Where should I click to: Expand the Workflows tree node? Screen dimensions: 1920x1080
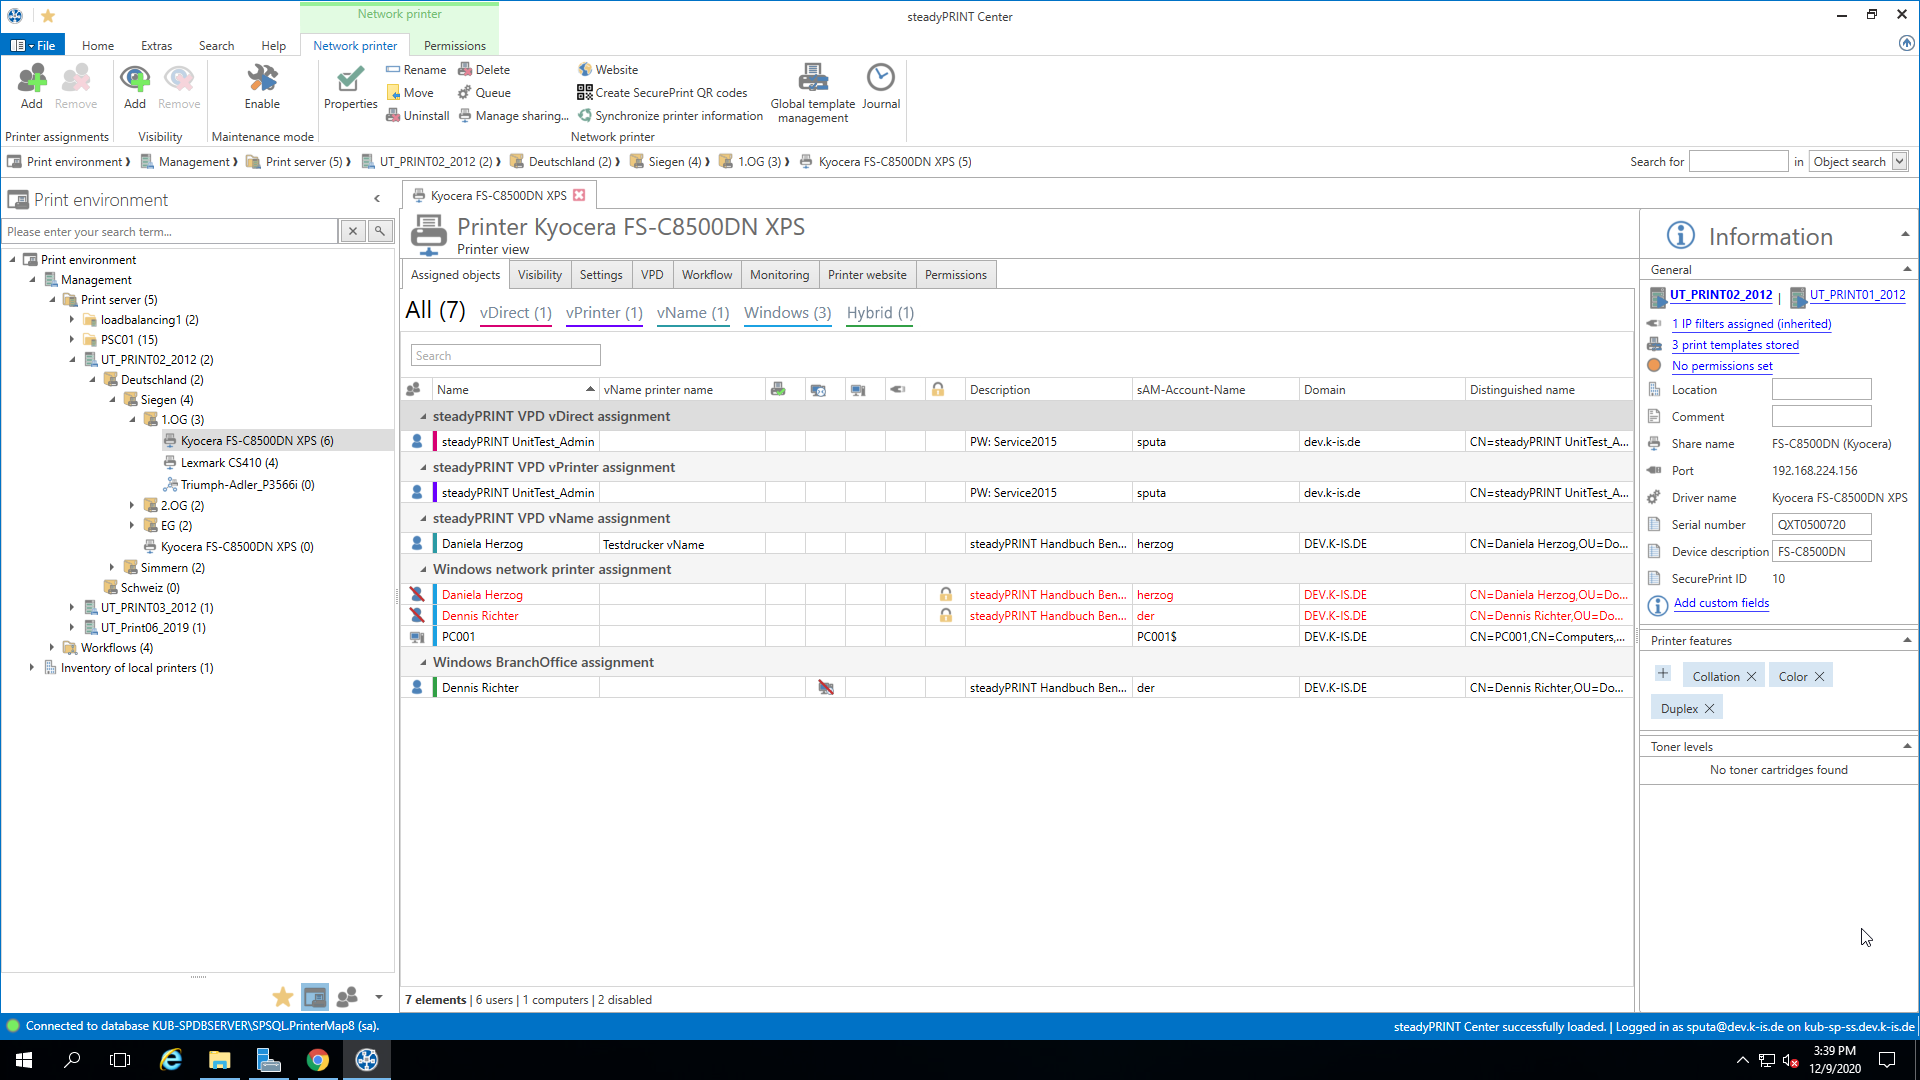point(52,648)
